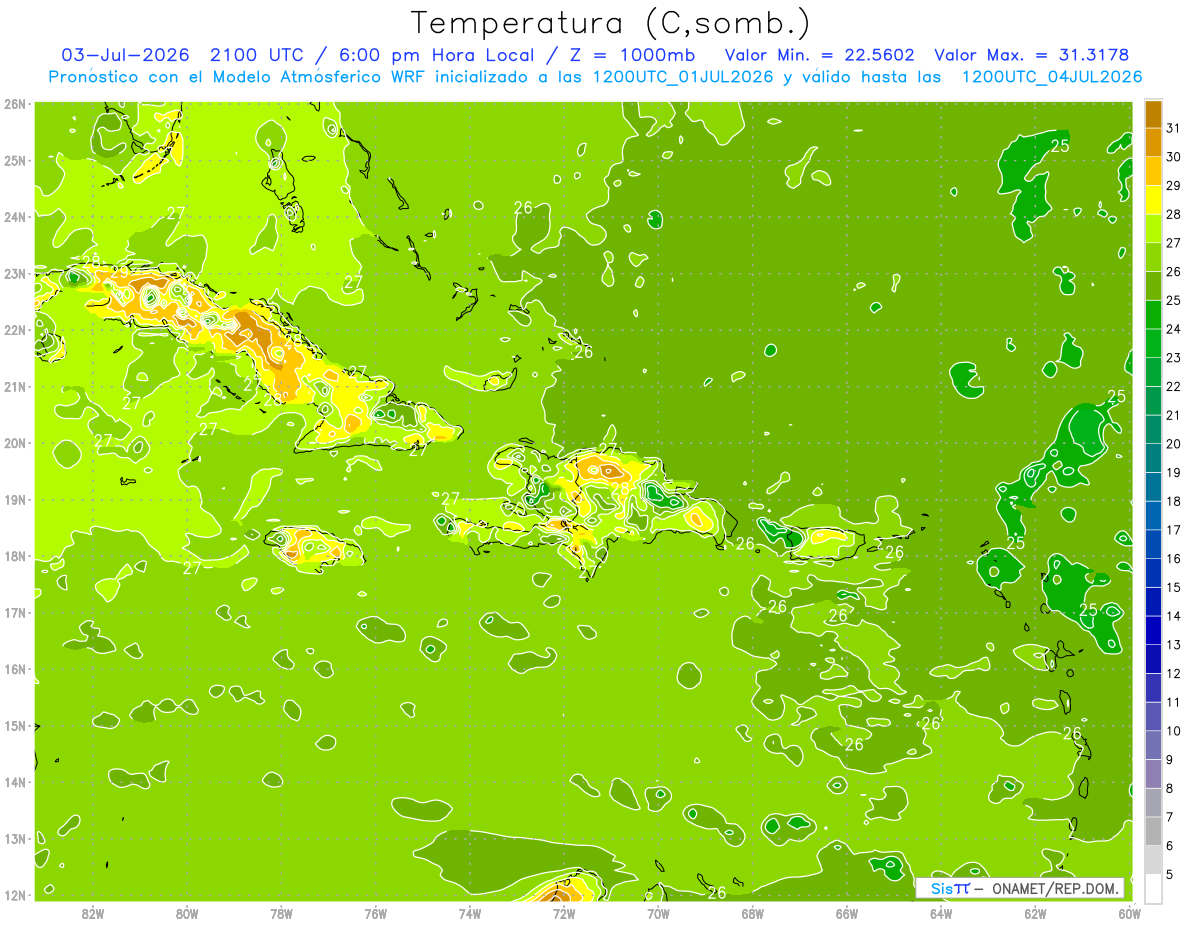
Task: Click the legend value "30"
Action: (1173, 157)
